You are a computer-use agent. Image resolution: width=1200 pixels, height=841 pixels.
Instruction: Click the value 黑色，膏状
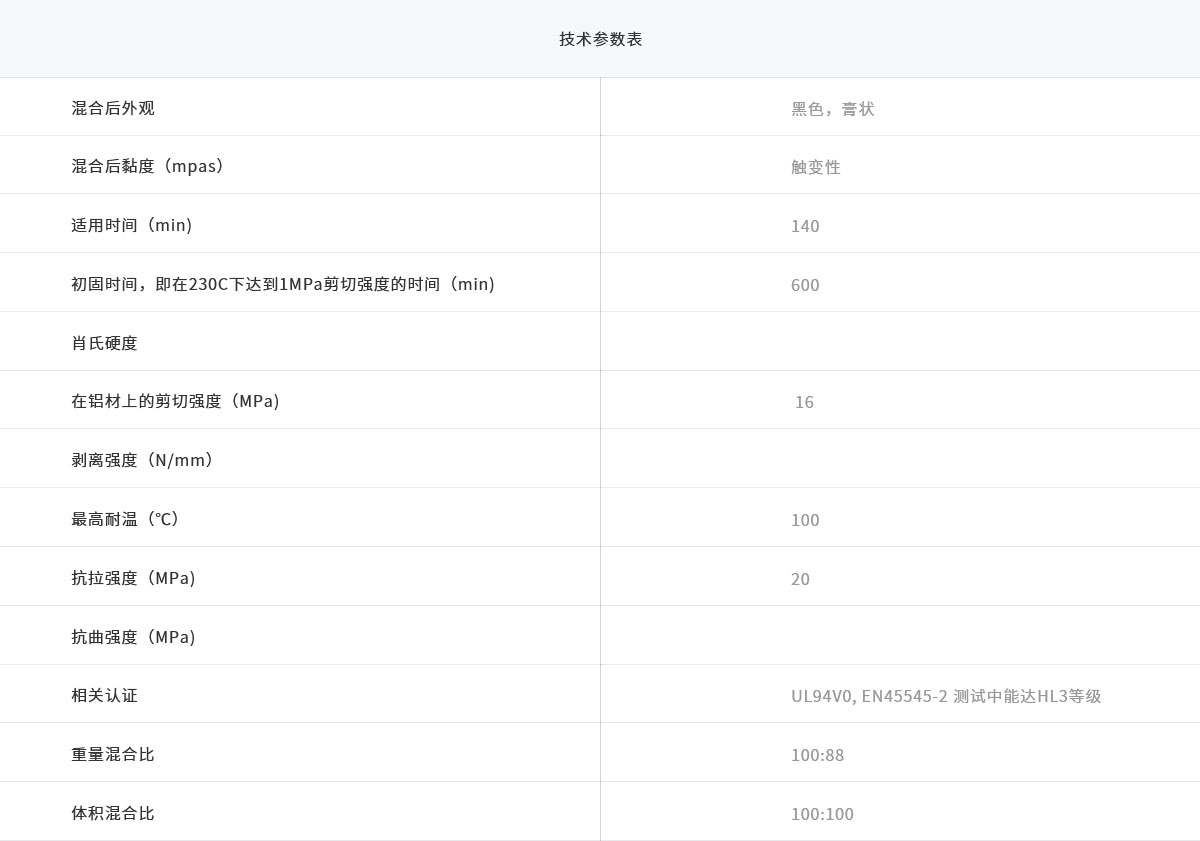[833, 109]
